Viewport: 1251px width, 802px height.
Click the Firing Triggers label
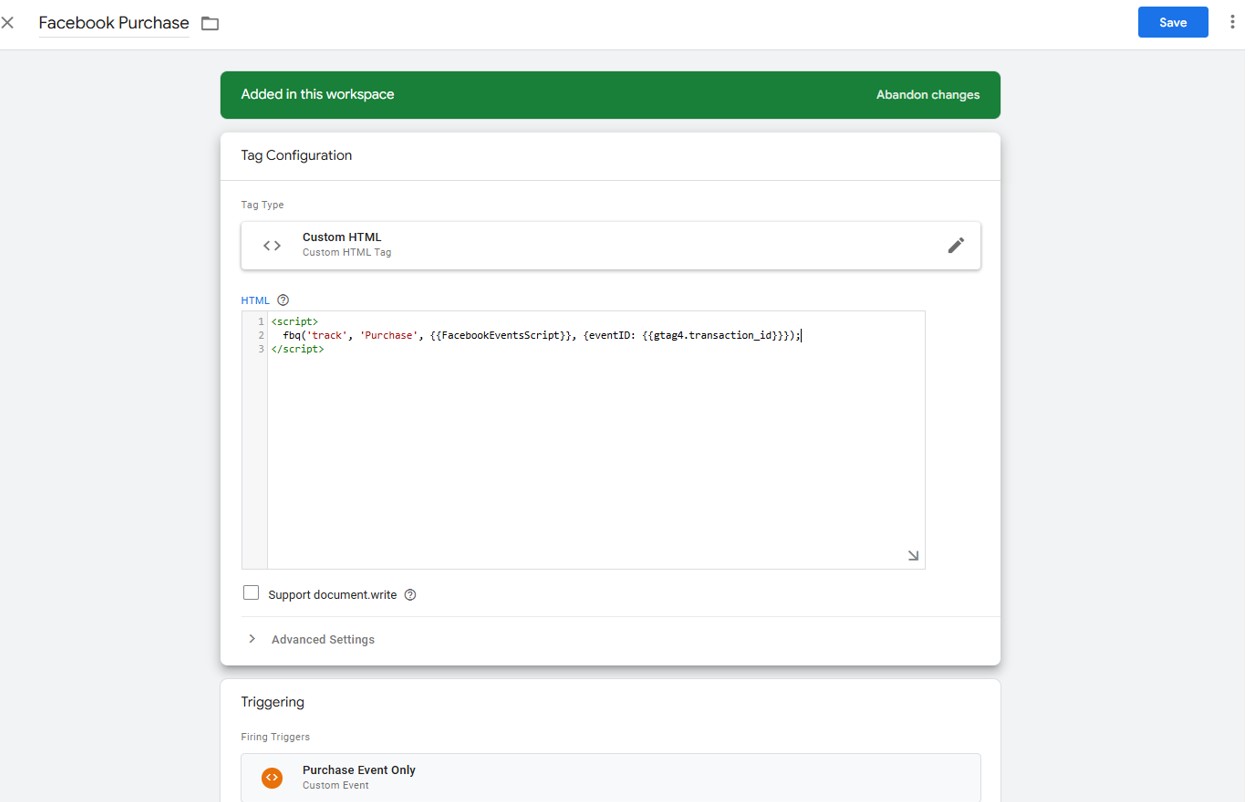coord(275,737)
